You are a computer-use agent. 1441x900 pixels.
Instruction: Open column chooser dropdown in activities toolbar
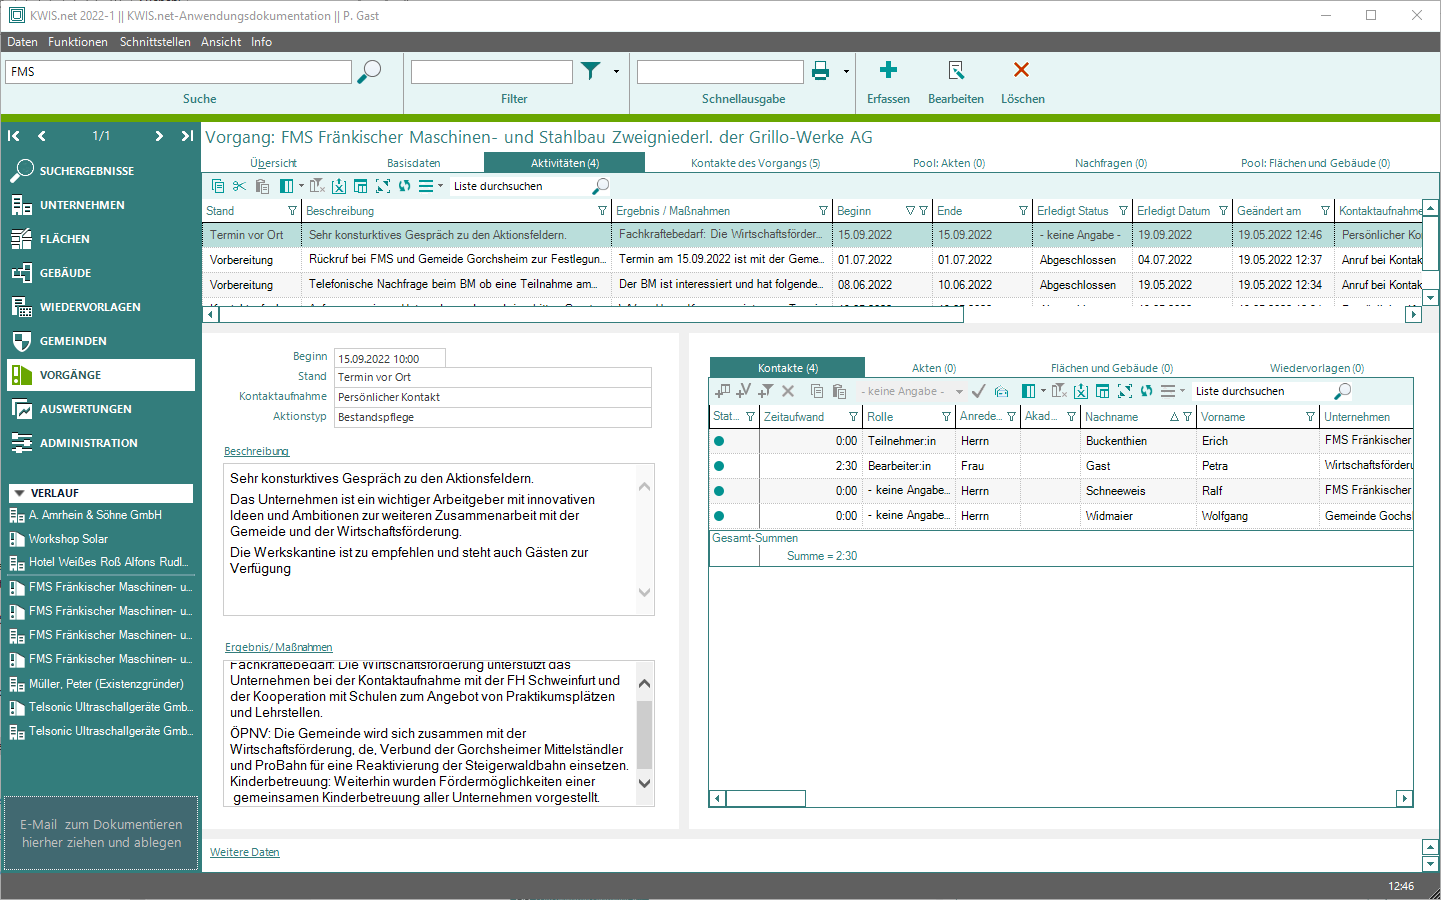tap(301, 186)
